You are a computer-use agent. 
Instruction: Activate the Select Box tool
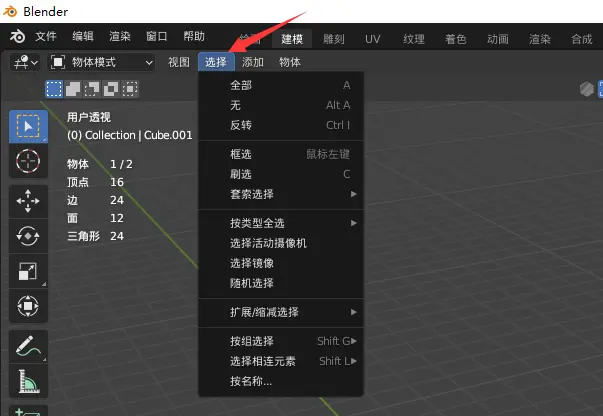(28, 126)
